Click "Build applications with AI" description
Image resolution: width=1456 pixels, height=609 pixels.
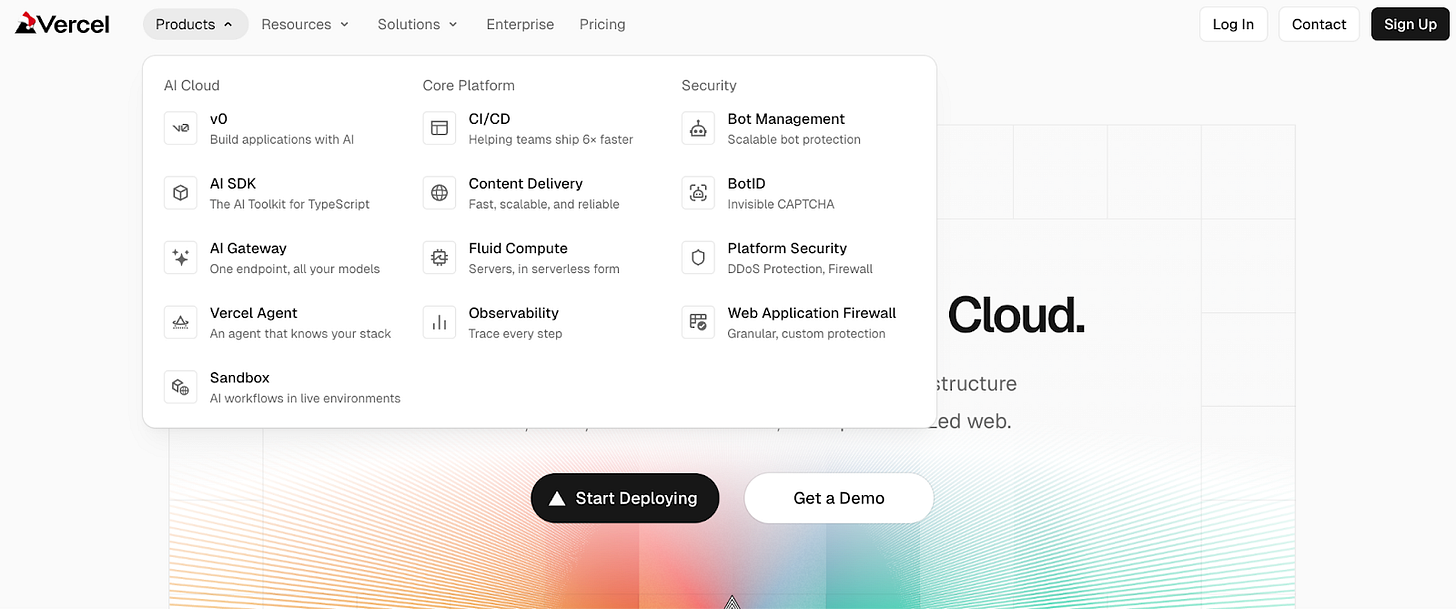(x=282, y=139)
